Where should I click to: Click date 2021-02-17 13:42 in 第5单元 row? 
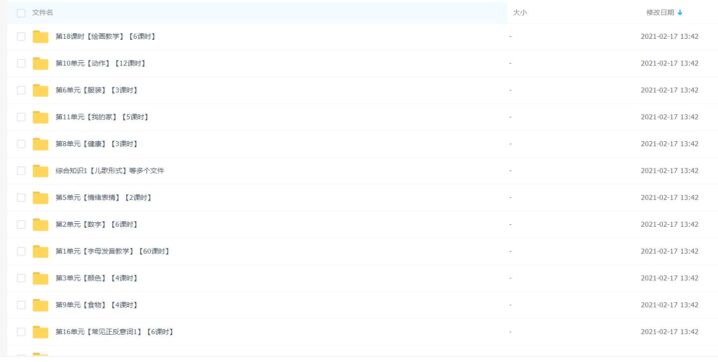669,197
